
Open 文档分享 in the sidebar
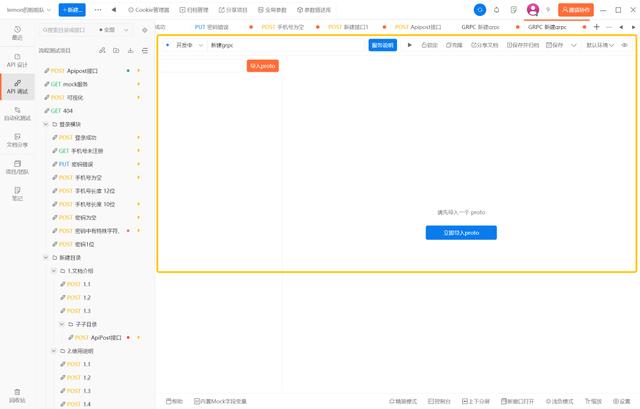click(17, 140)
